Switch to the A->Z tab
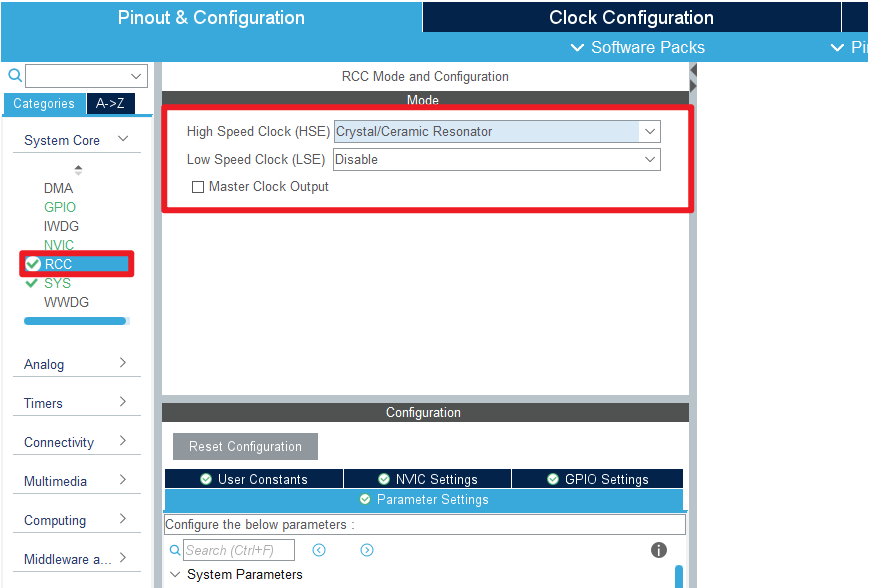869x588 pixels. pos(110,103)
